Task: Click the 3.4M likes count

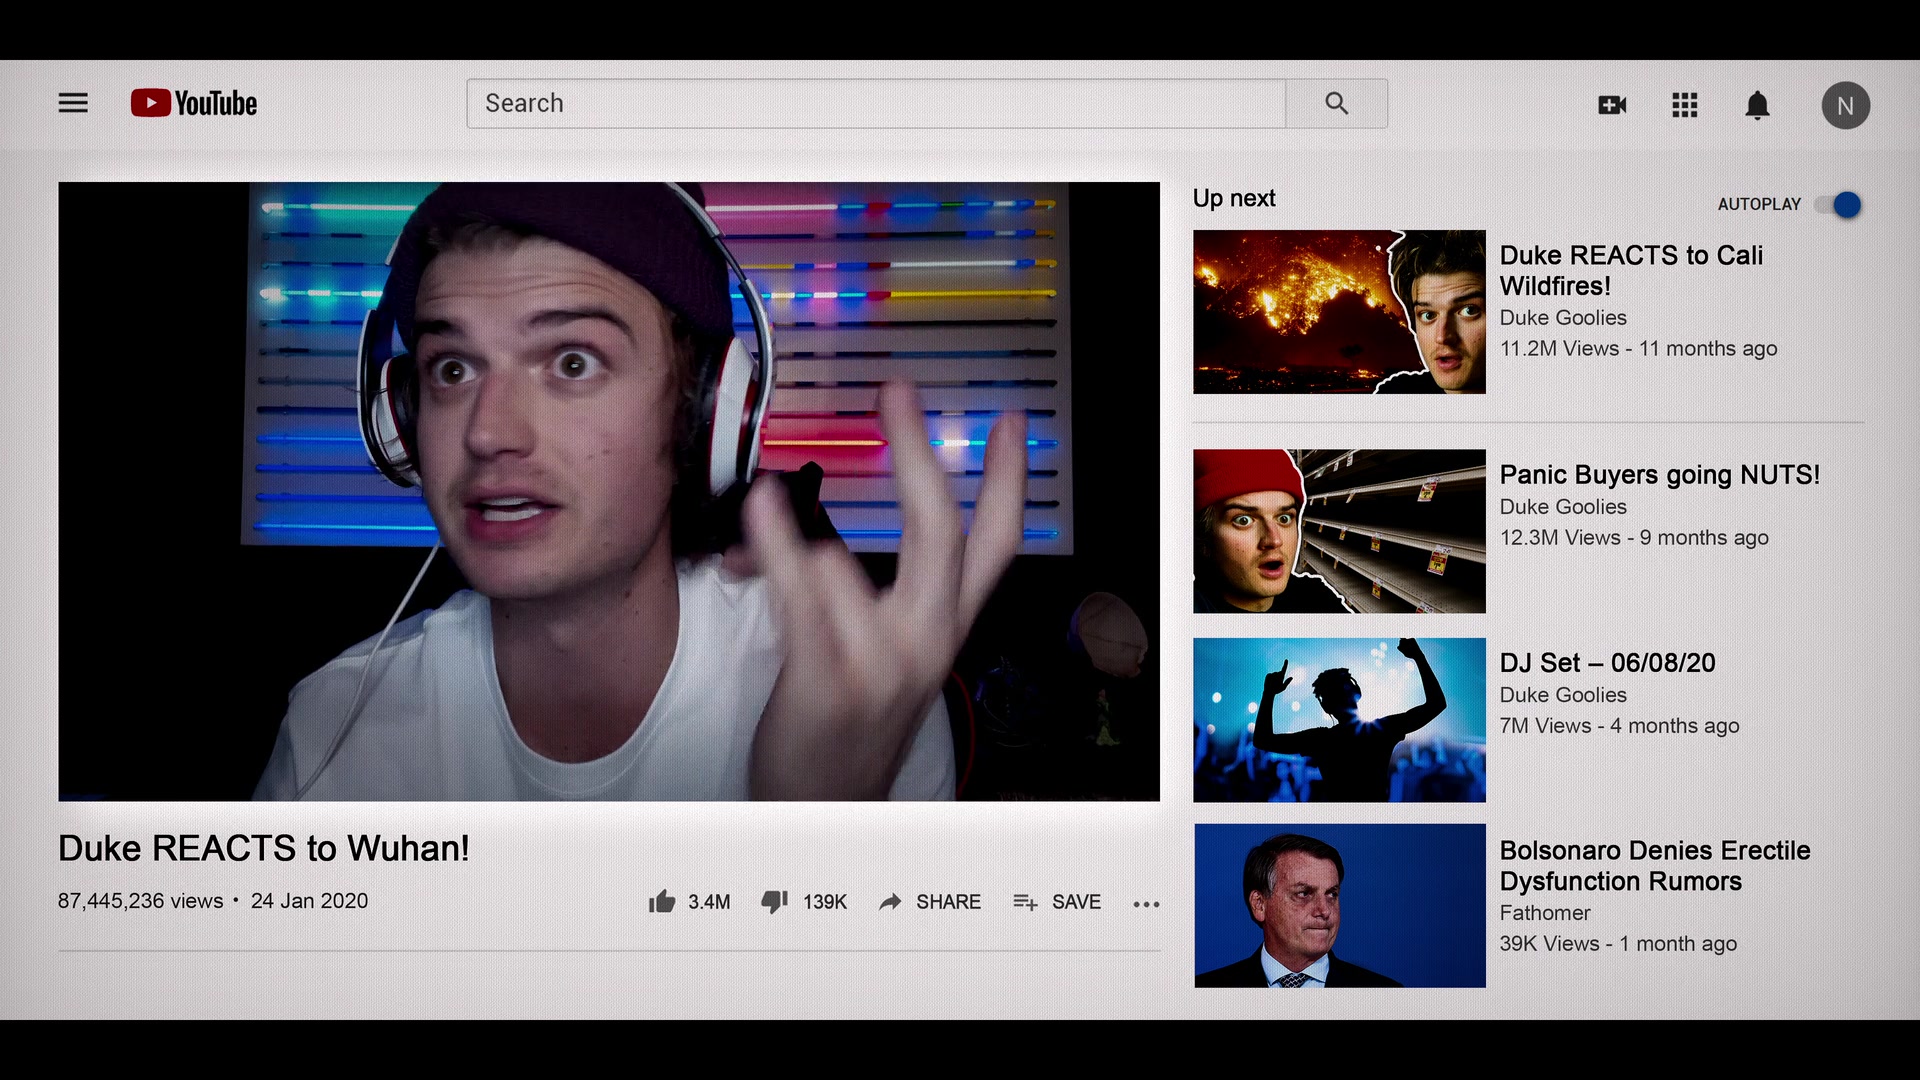Action: click(x=709, y=902)
